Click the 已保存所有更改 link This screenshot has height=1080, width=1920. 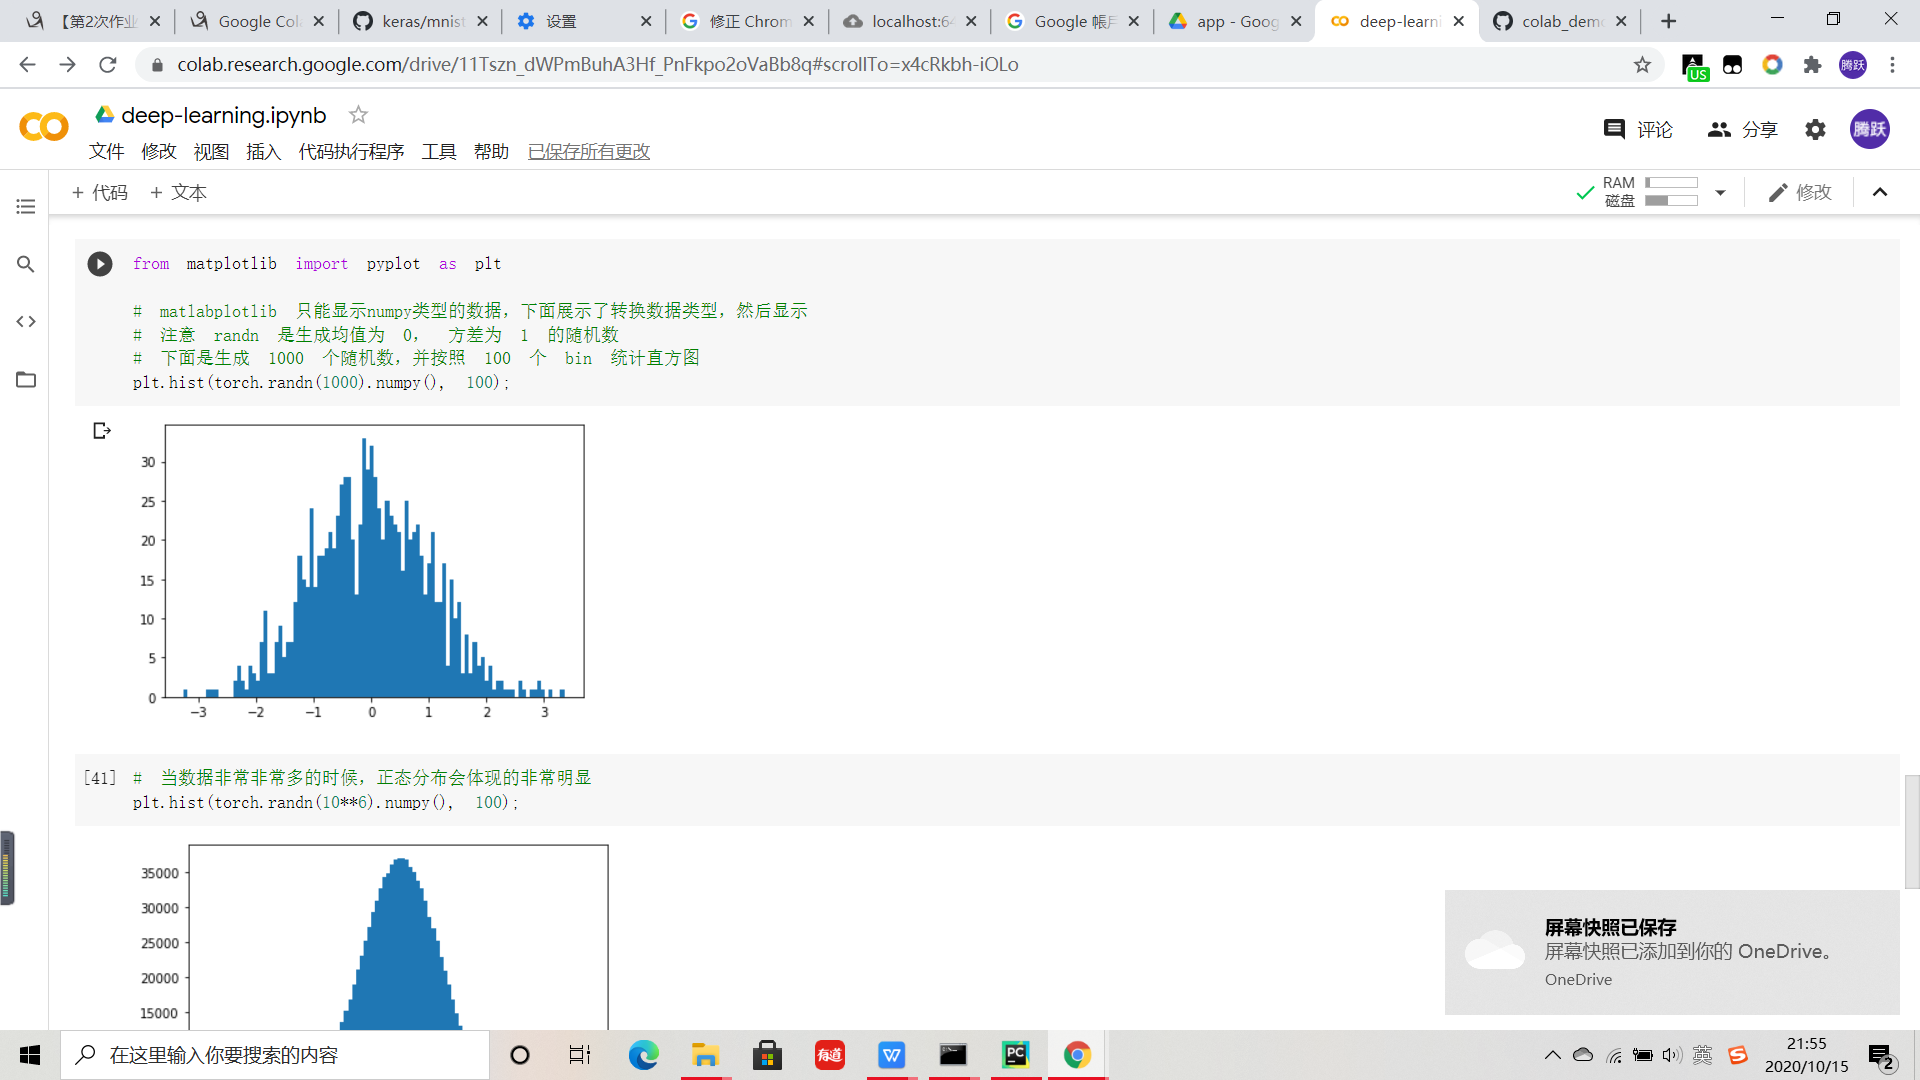pyautogui.click(x=588, y=151)
